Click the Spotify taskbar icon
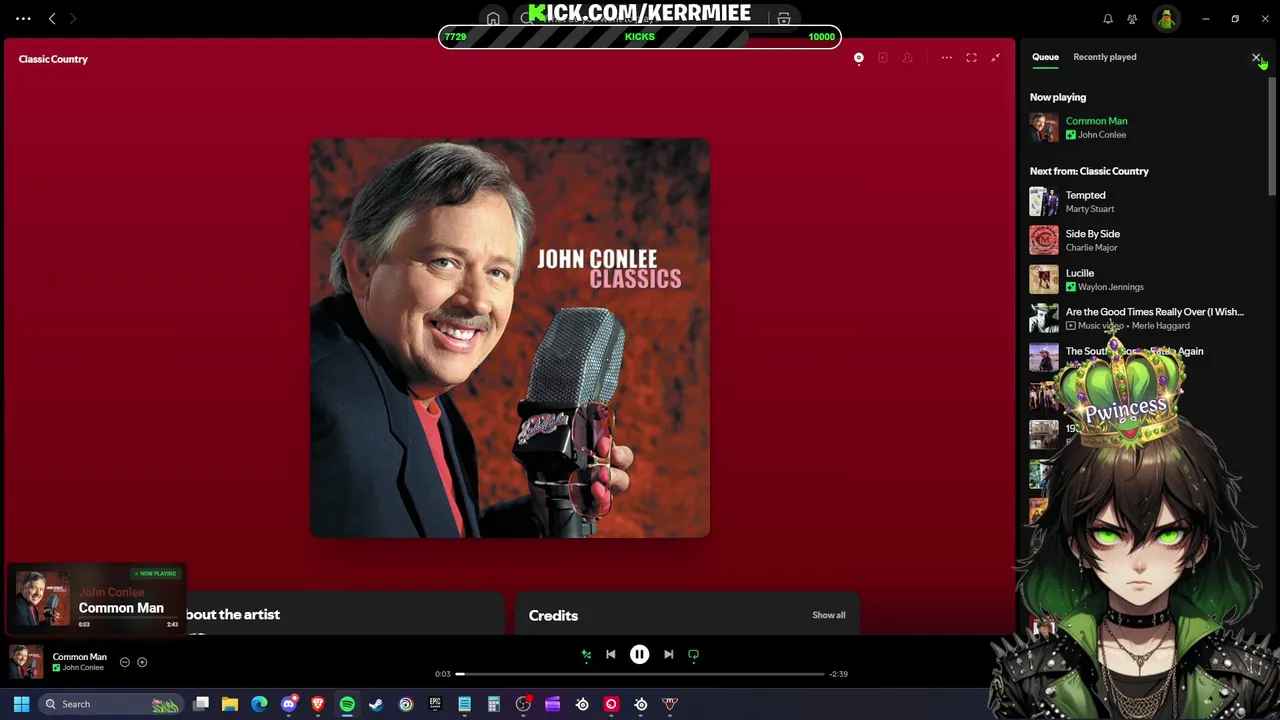 click(x=347, y=704)
